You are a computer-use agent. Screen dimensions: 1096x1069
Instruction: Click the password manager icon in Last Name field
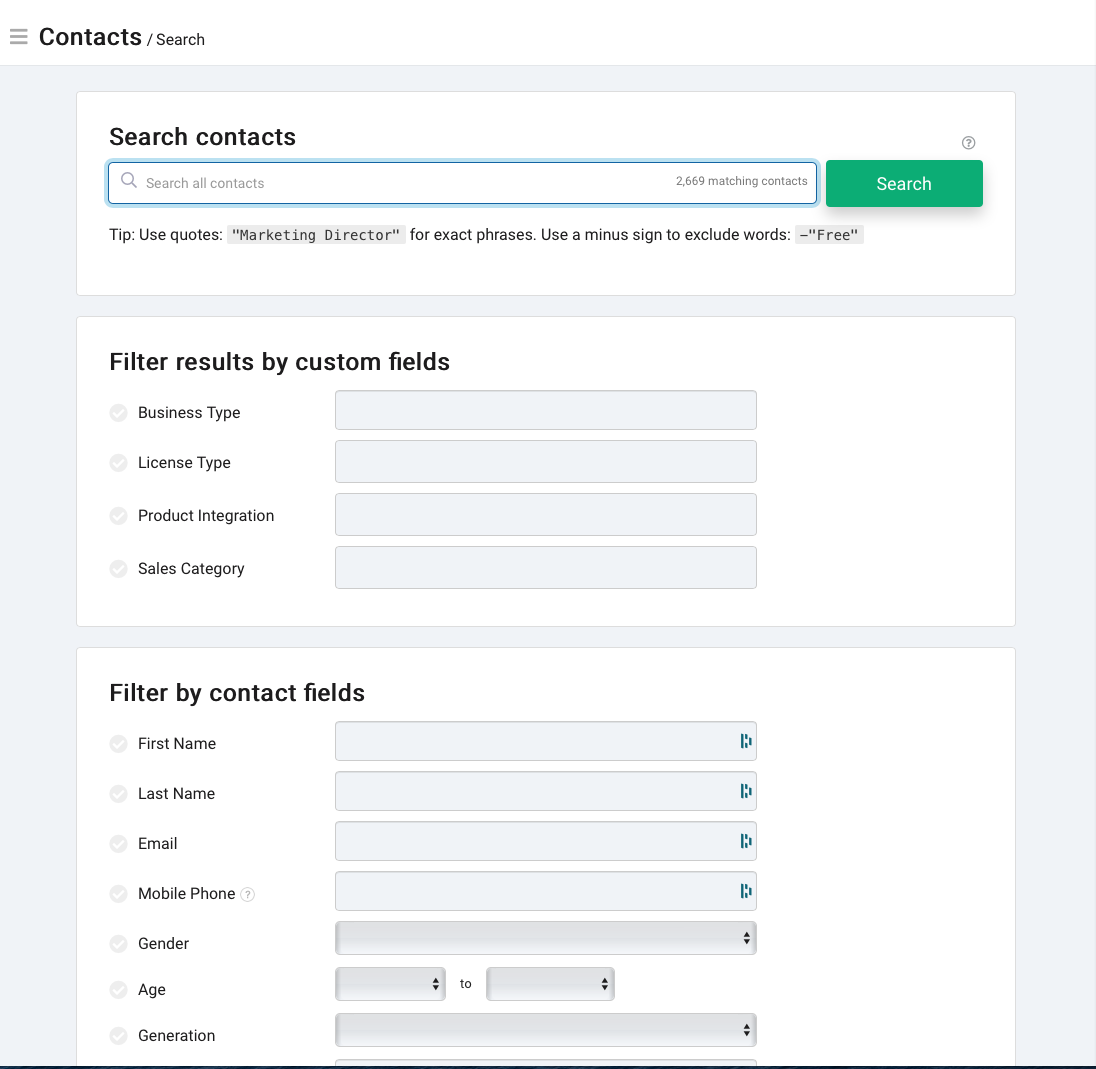pos(746,791)
